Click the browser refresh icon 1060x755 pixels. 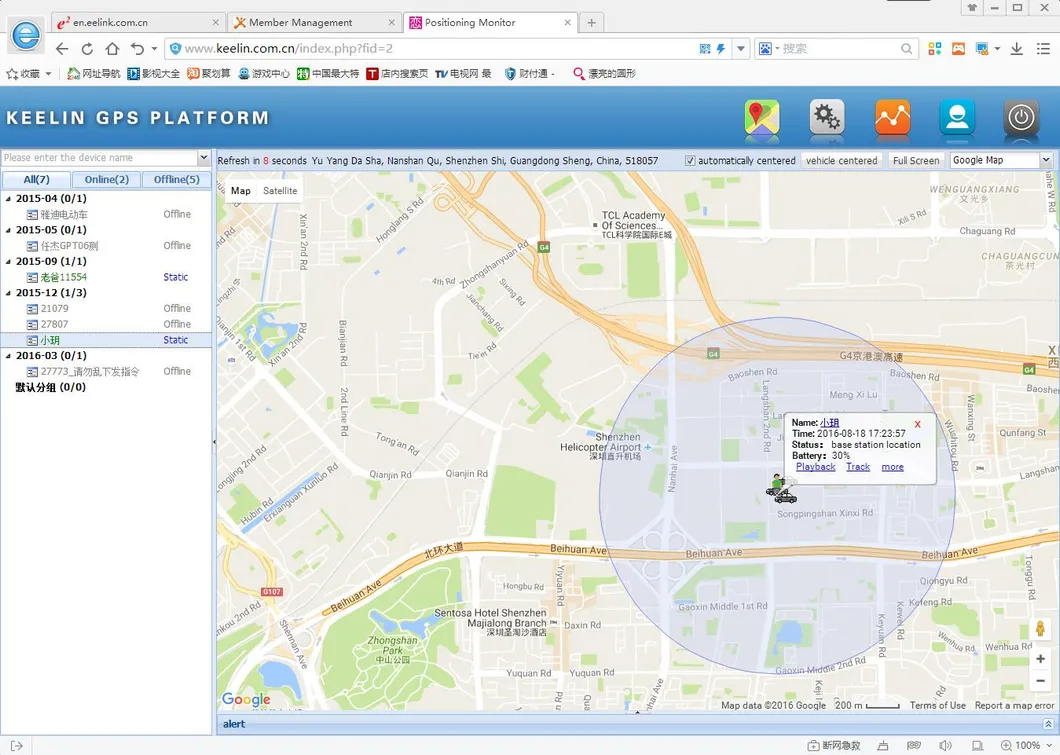(x=86, y=47)
